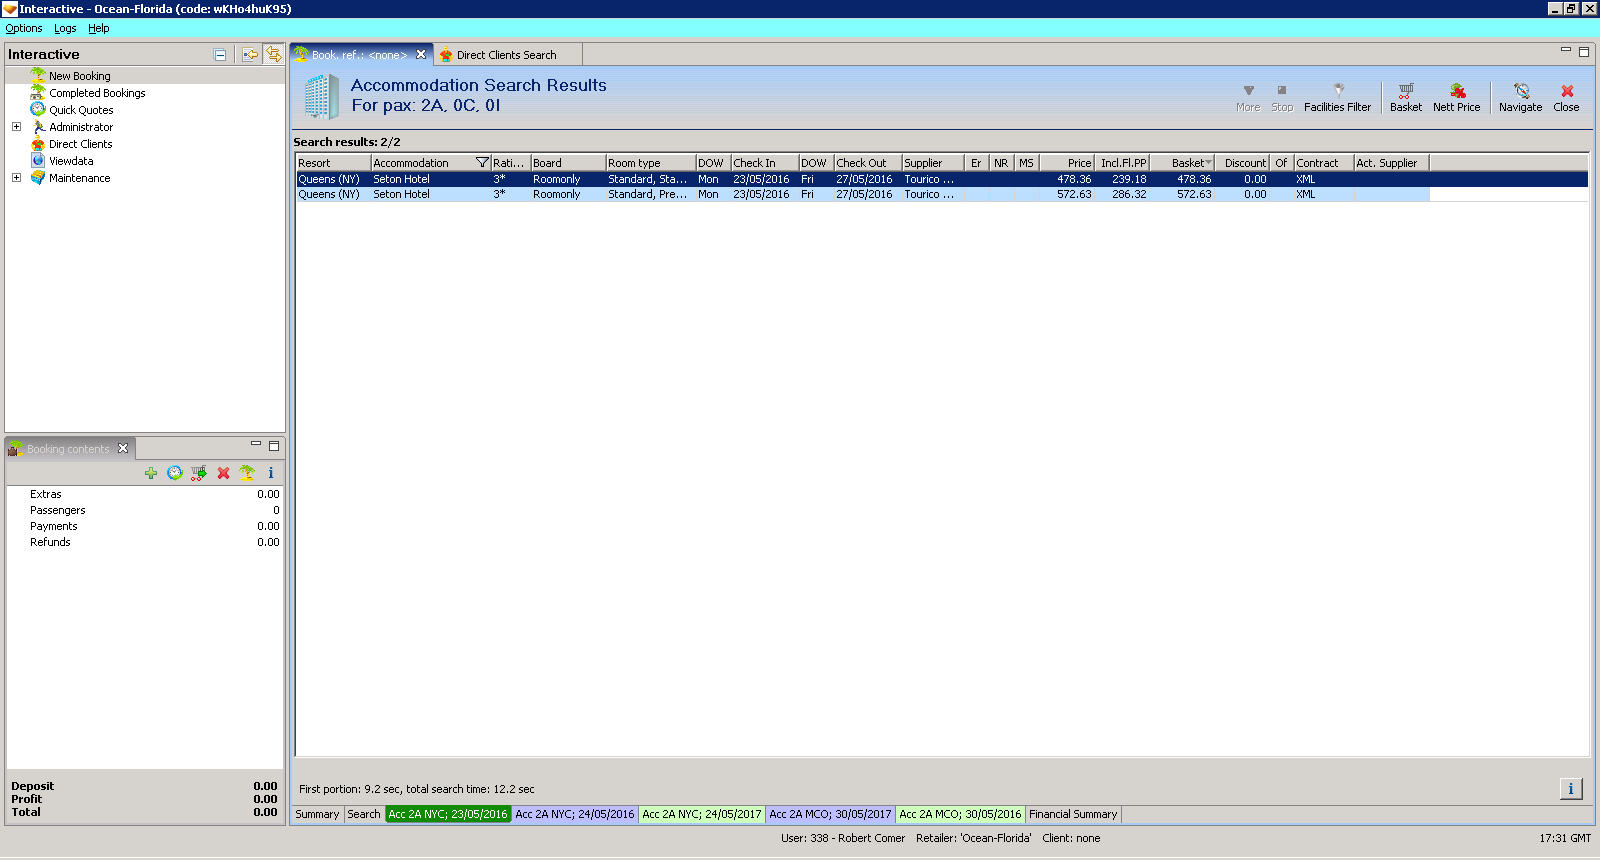Viewport: 1600px width, 860px height.
Task: Open the Financial Summary tab
Action: (x=1073, y=814)
